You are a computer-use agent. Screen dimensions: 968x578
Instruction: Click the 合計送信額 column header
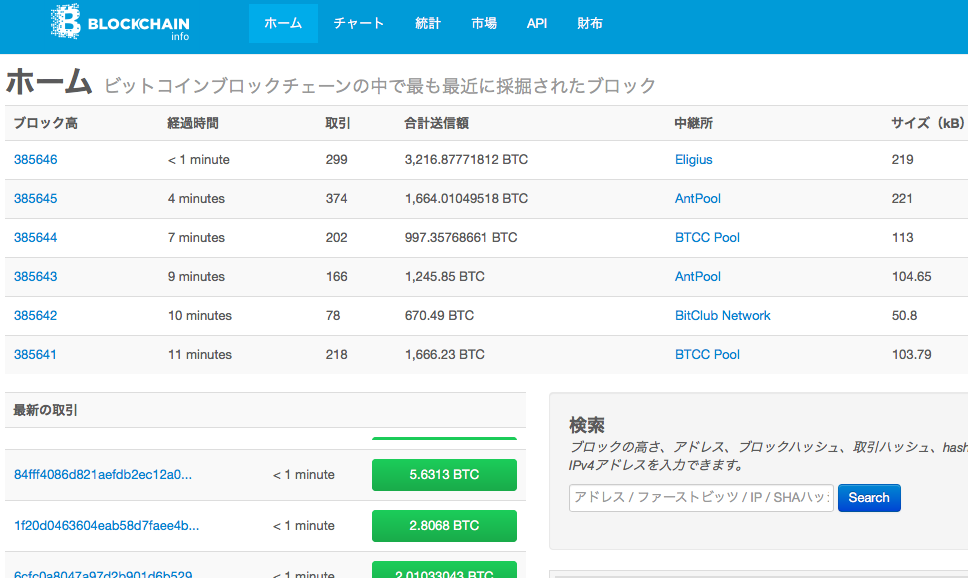pyautogui.click(x=436, y=123)
